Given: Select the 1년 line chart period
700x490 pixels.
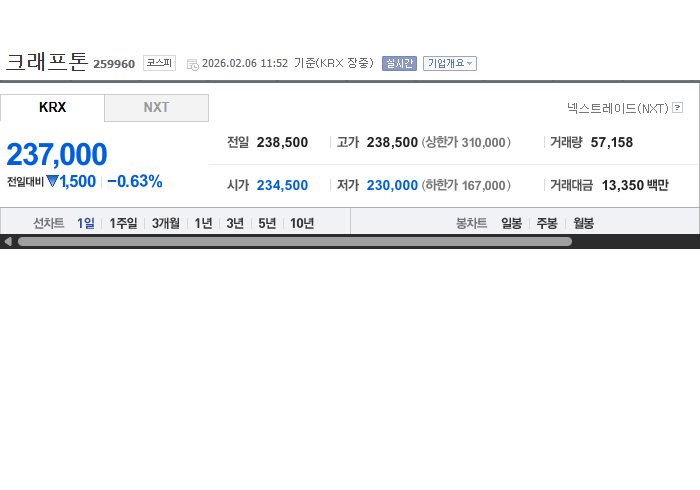Looking at the screenshot, I should 203,223.
